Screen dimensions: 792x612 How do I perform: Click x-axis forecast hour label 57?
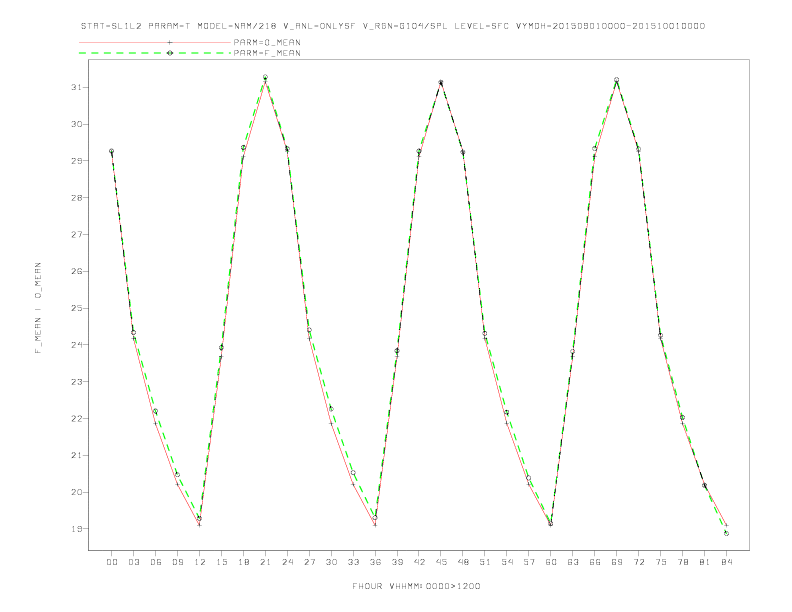click(x=529, y=562)
